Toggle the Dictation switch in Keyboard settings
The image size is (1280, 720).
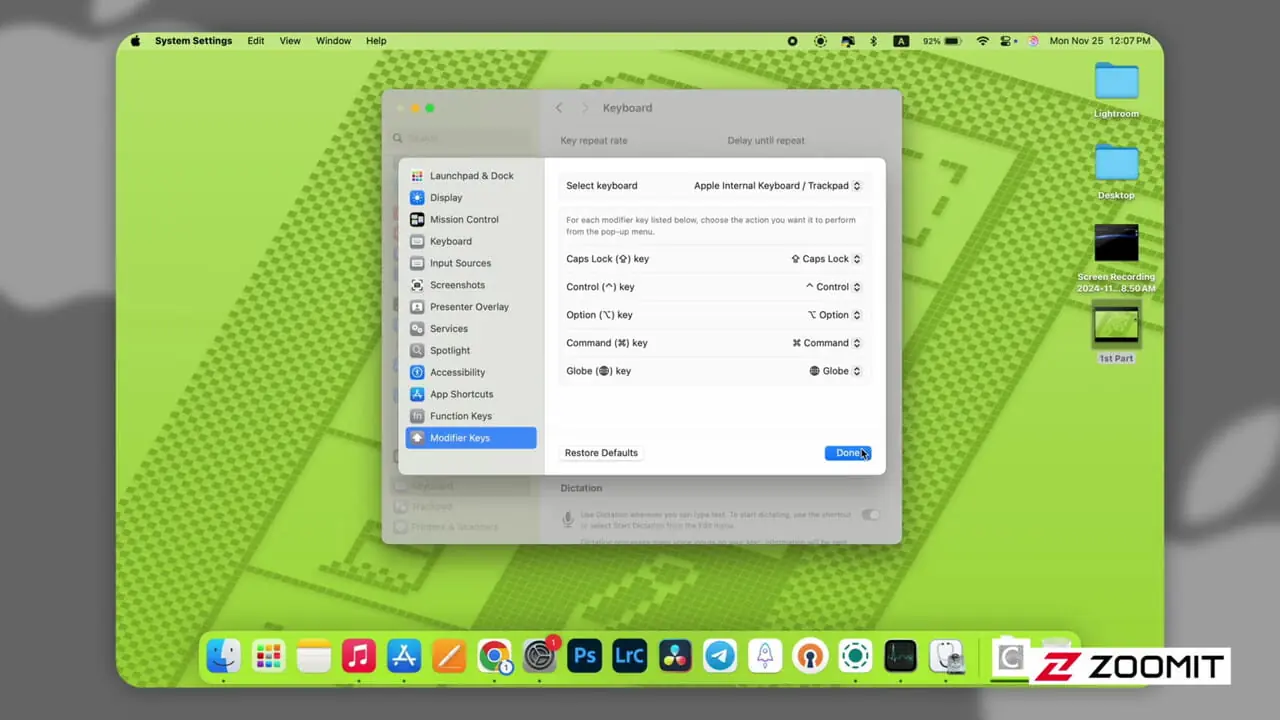click(871, 515)
